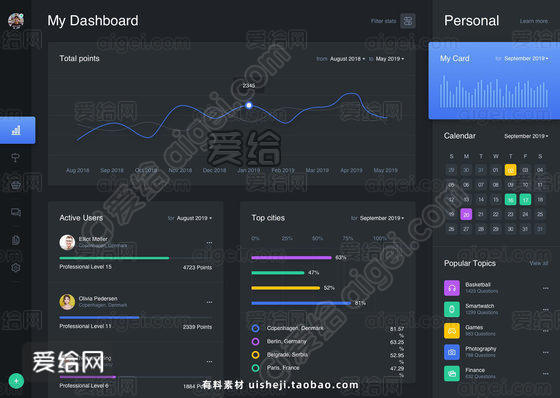Open options menu for Olivia Pedersen
The width and height of the screenshot is (560, 398).
point(209,302)
